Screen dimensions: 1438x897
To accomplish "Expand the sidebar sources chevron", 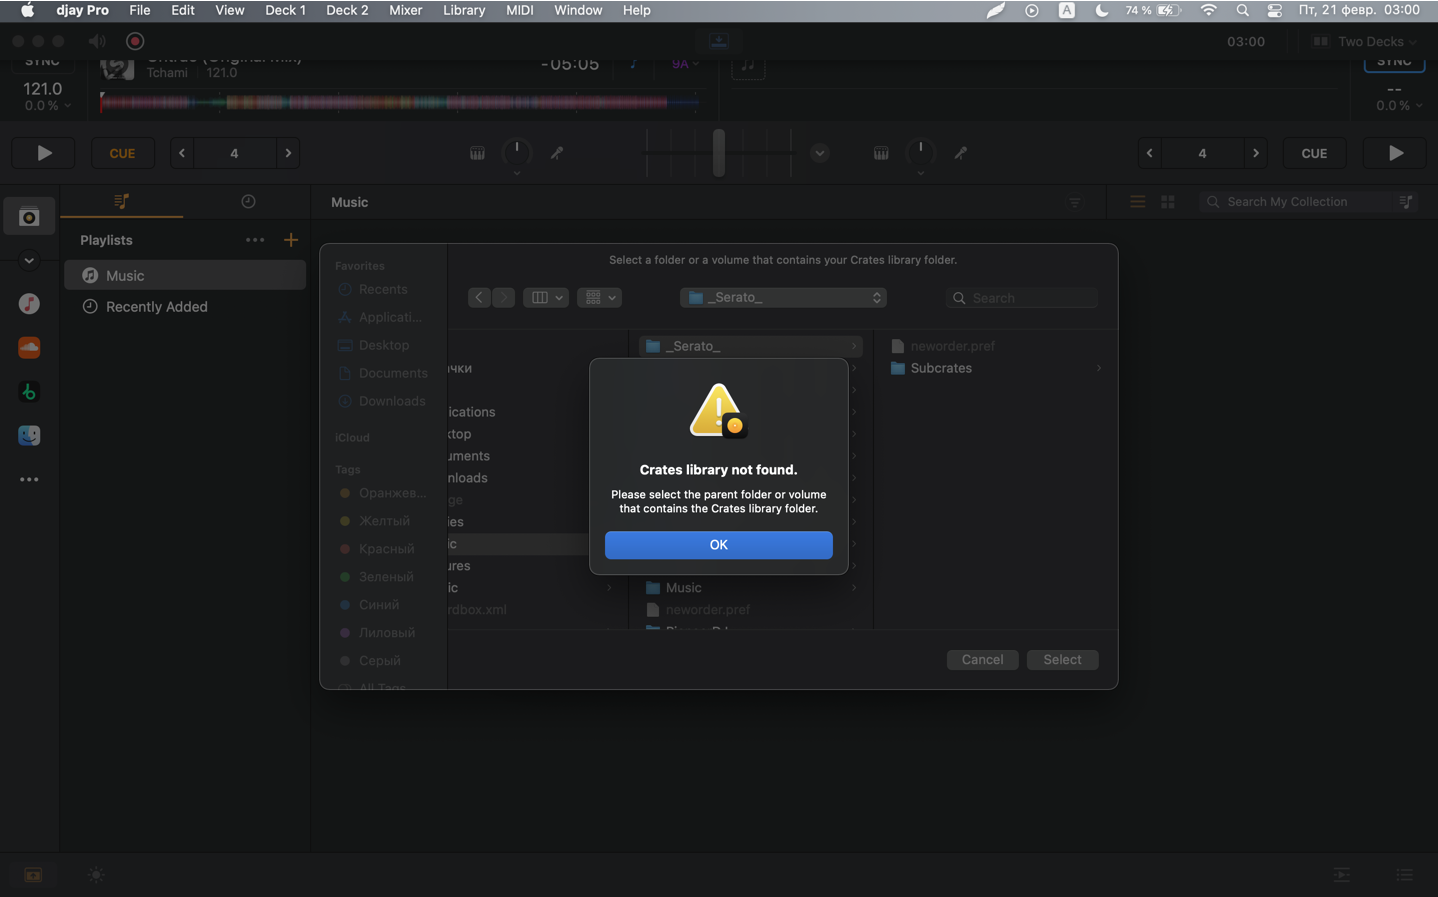I will click(29, 261).
